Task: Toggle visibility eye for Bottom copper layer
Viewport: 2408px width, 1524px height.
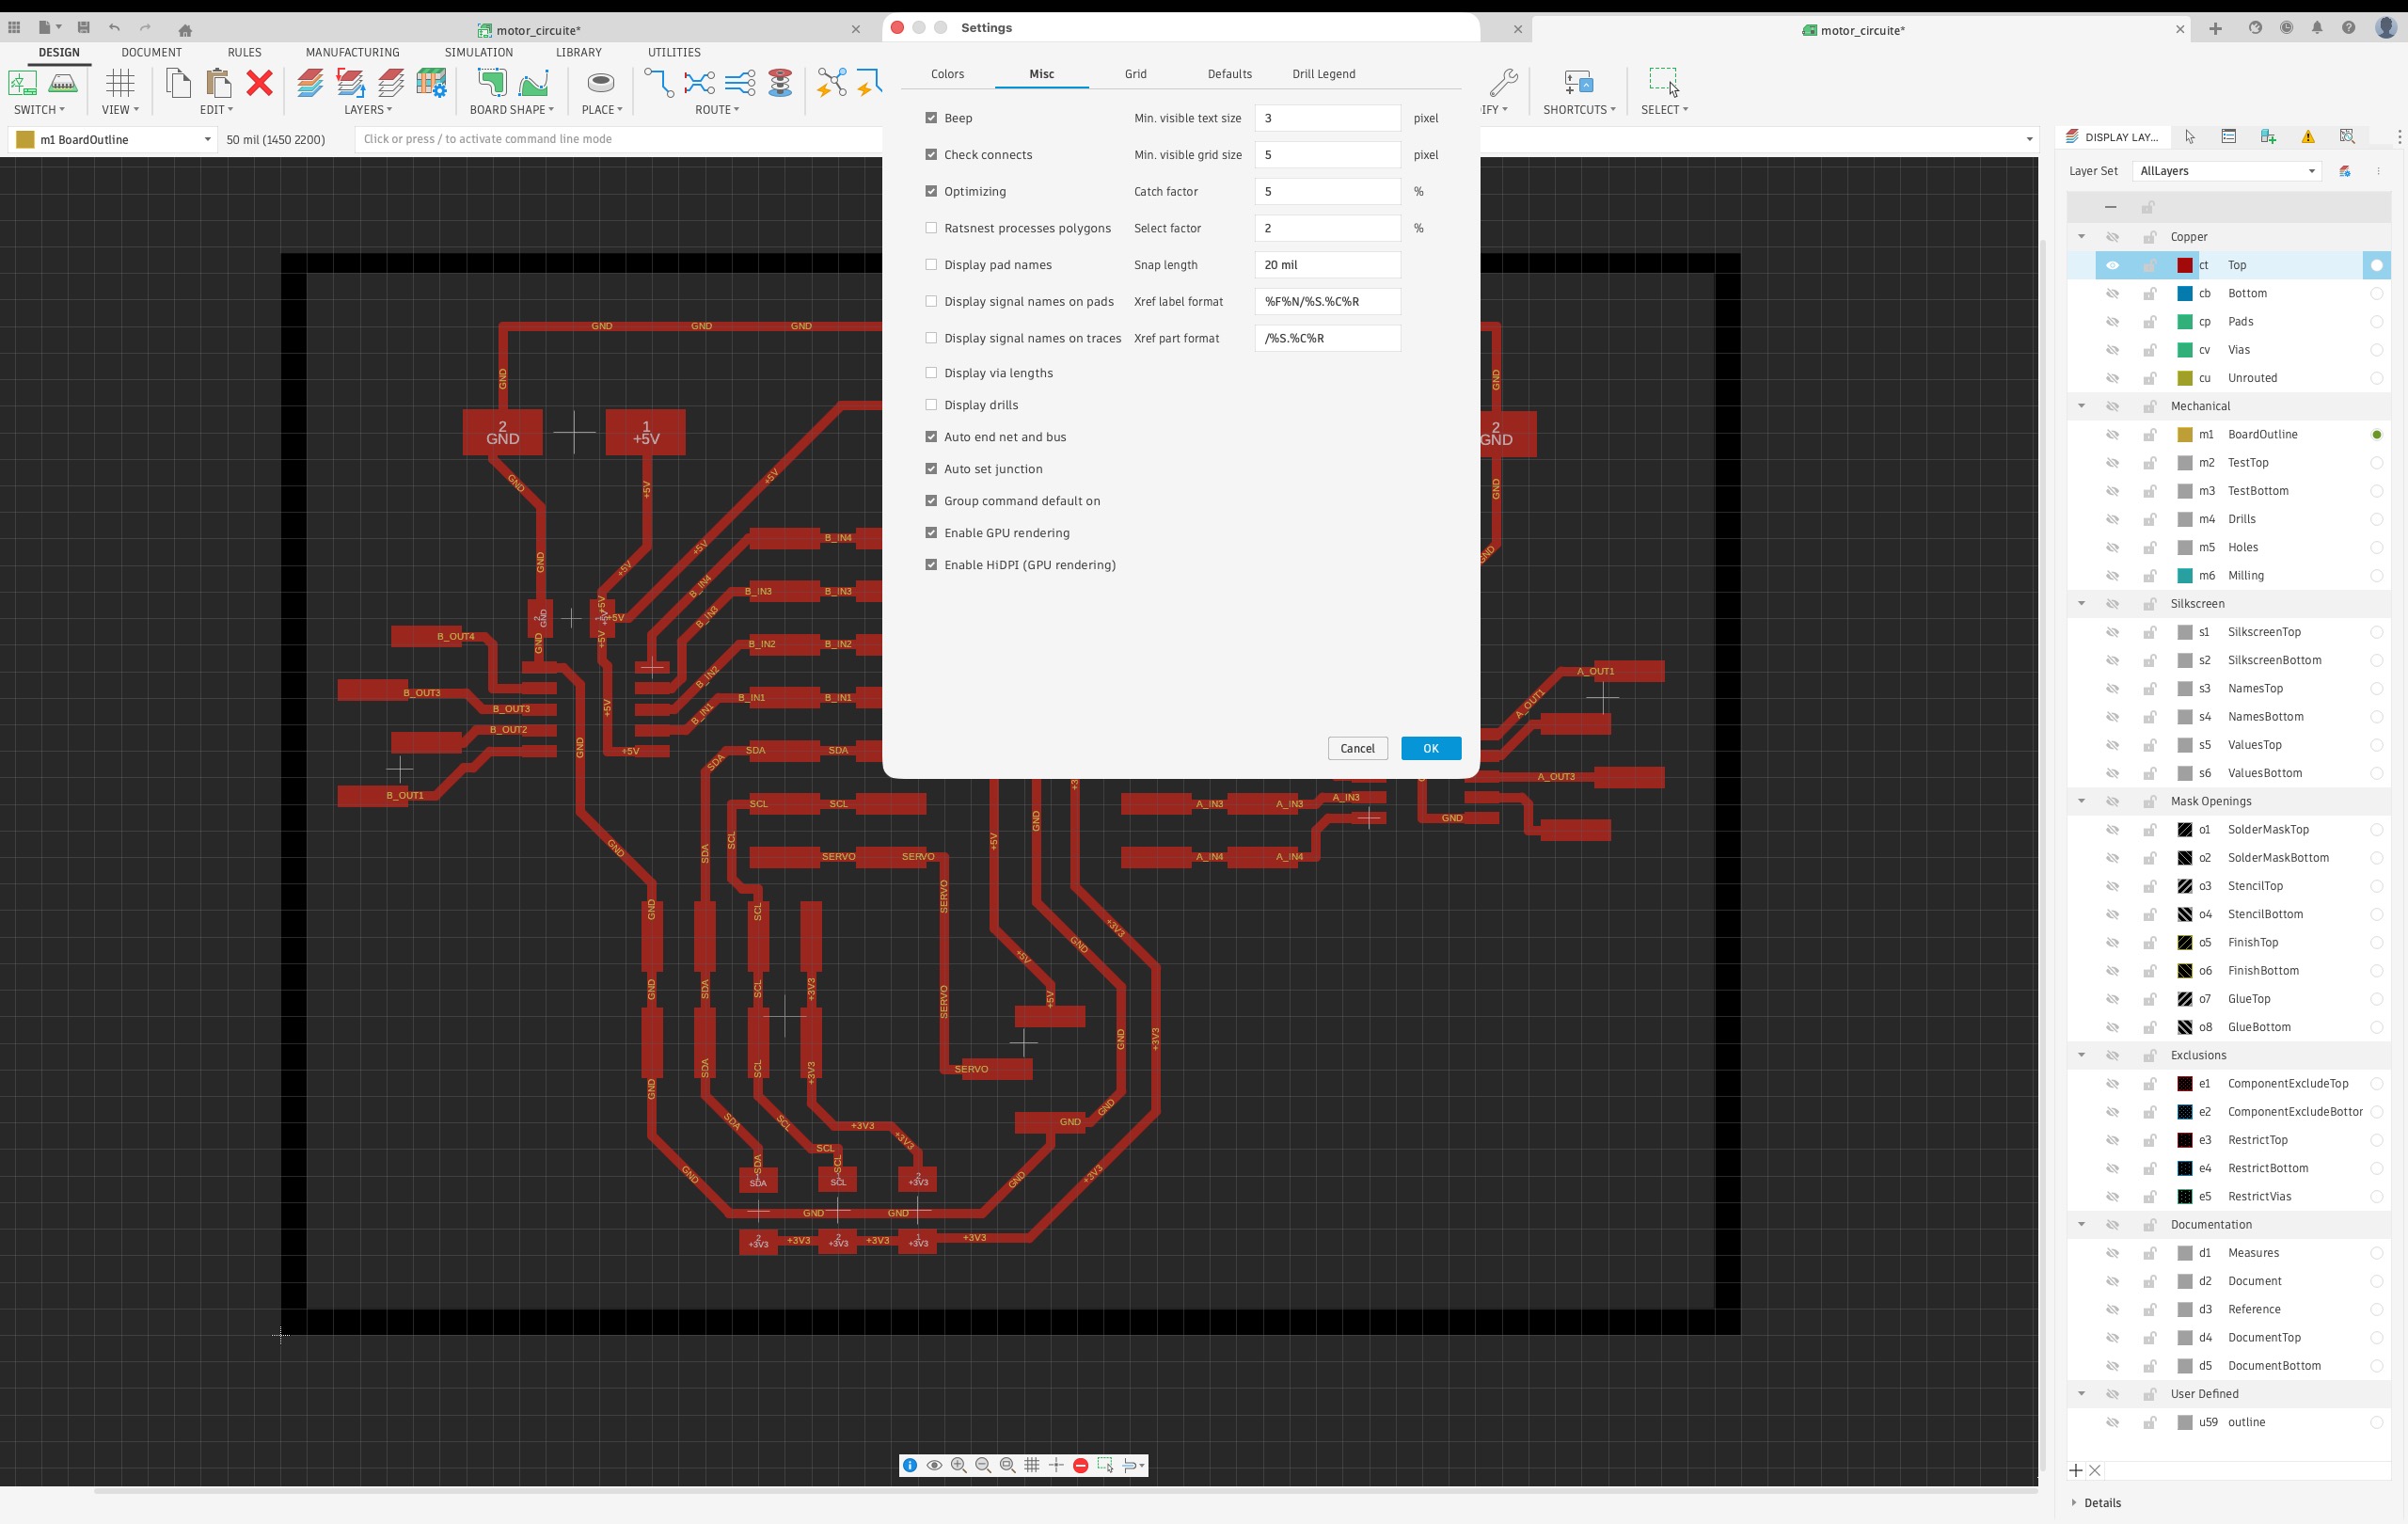Action: click(2112, 294)
